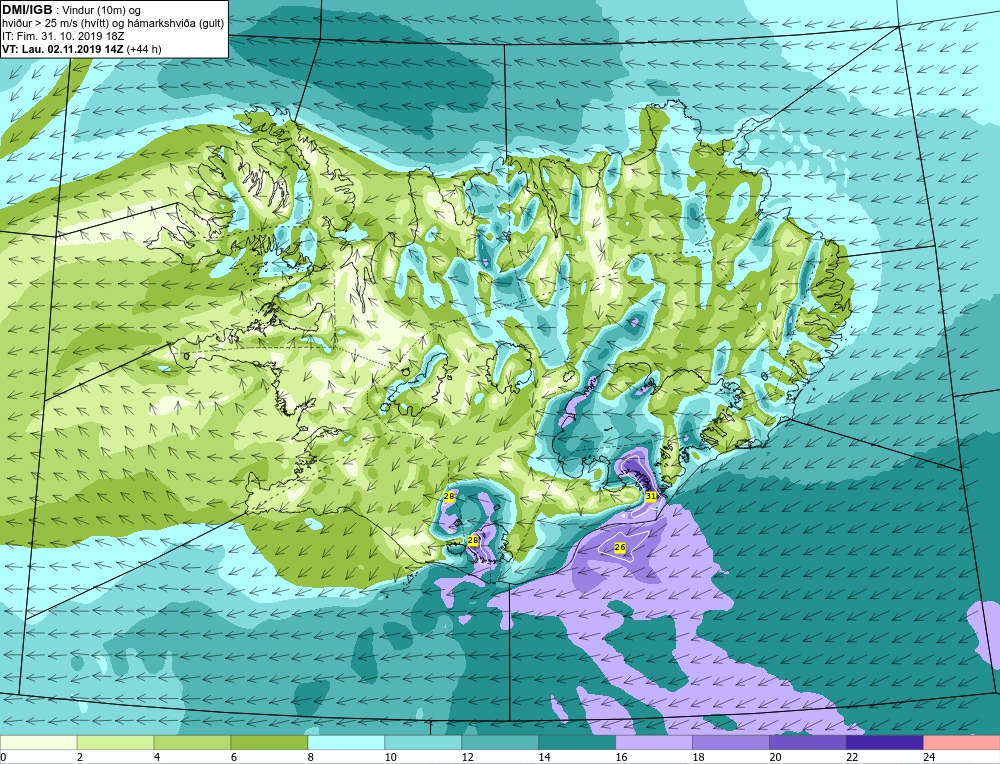Select the violet 20–22 legend swatch
Viewport: 1000px width, 764px height.
[x=807, y=743]
